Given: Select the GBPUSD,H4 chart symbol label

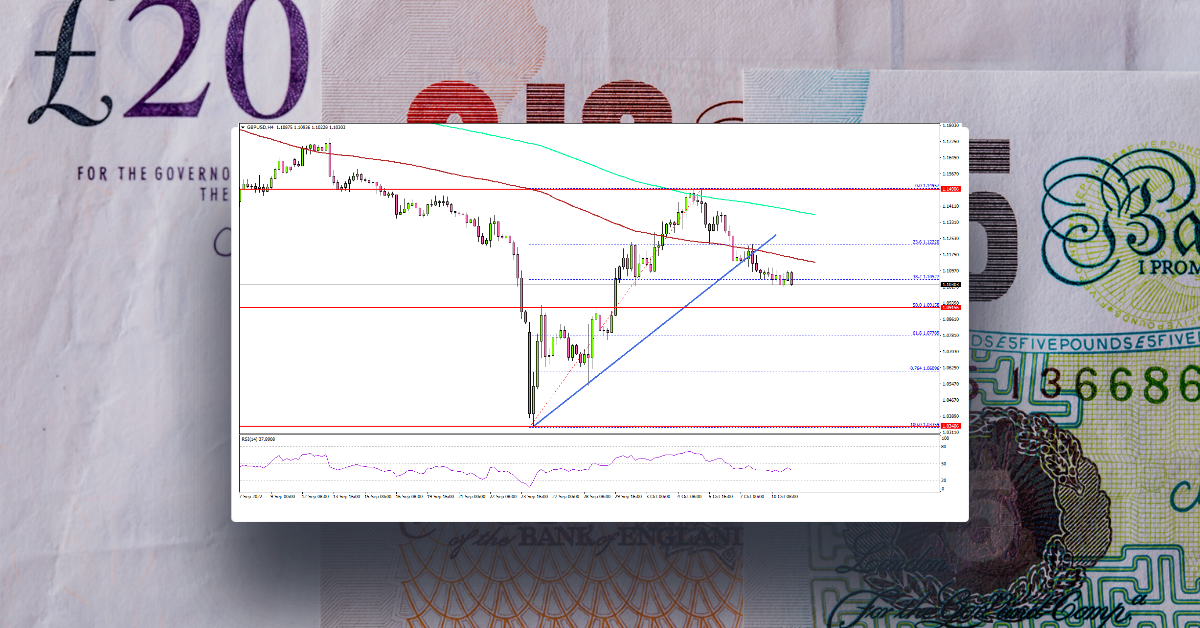Looking at the screenshot, I should coord(272,128).
